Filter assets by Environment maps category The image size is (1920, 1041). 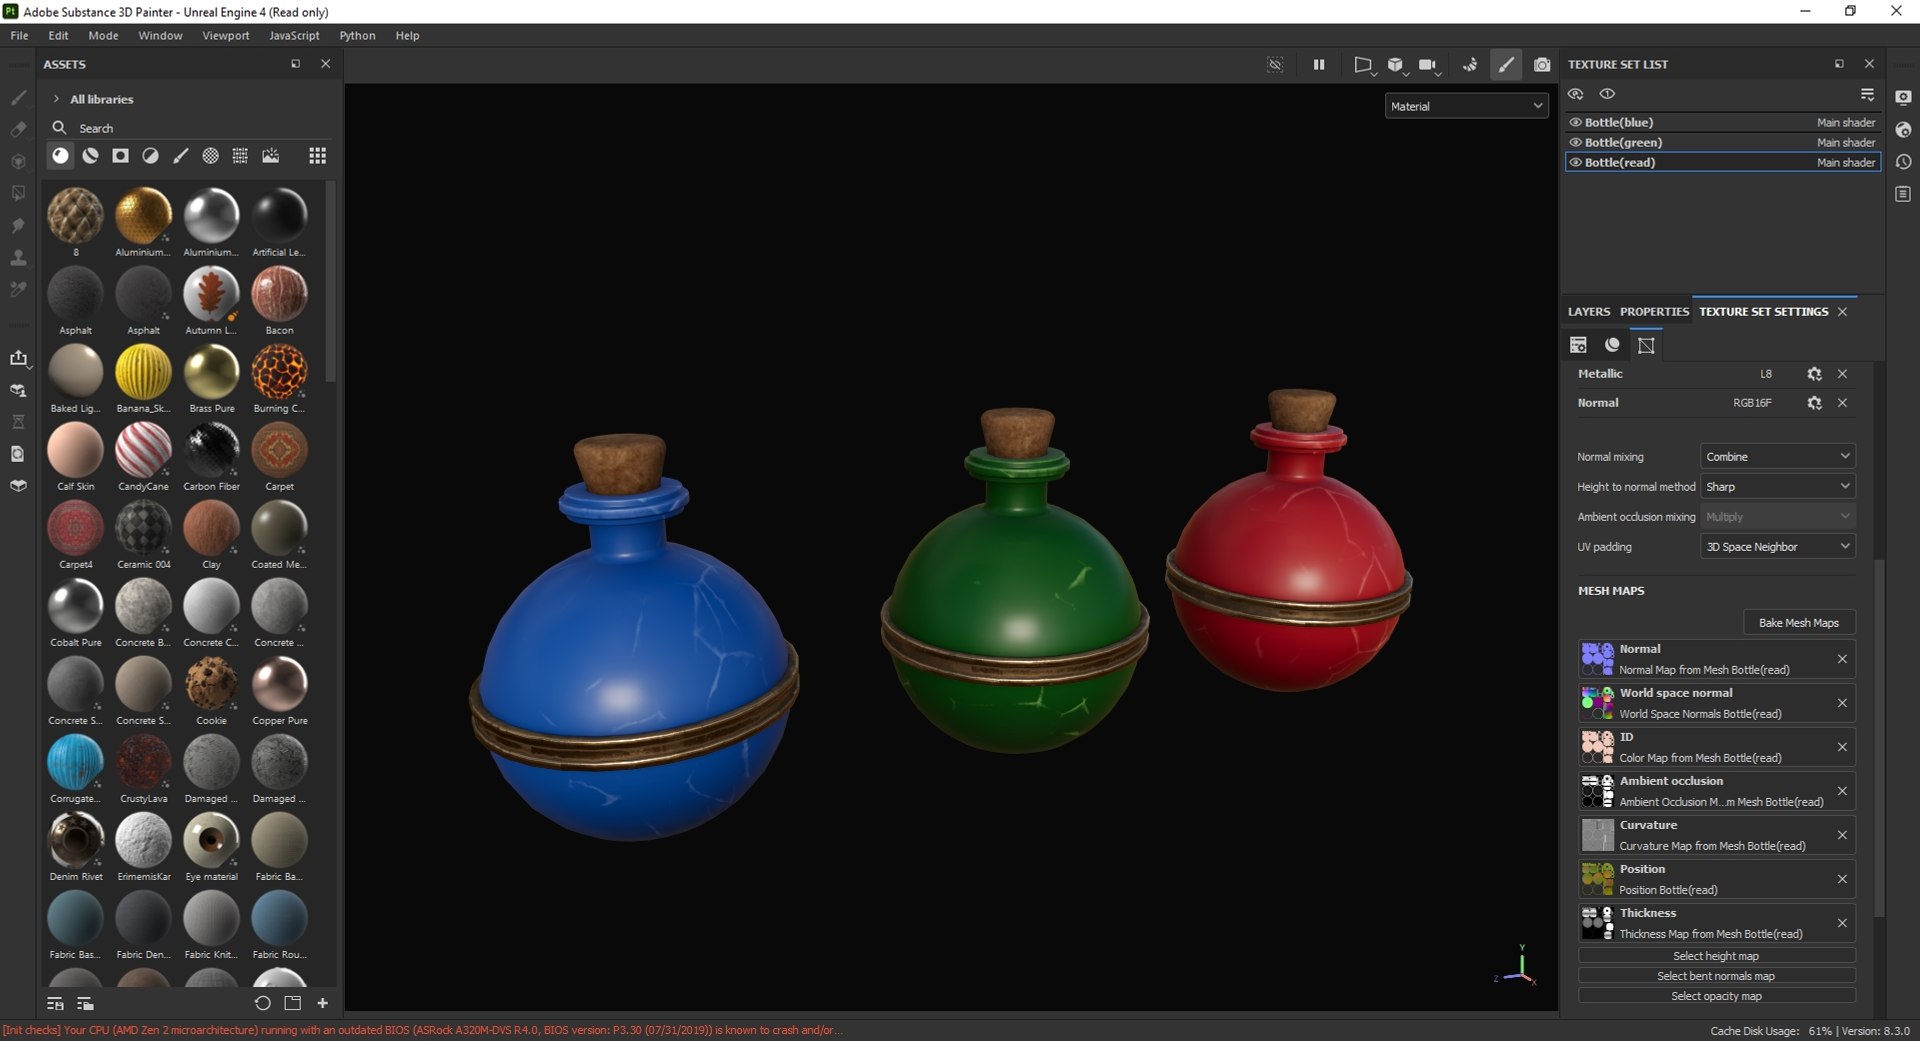pyautogui.click(x=271, y=155)
